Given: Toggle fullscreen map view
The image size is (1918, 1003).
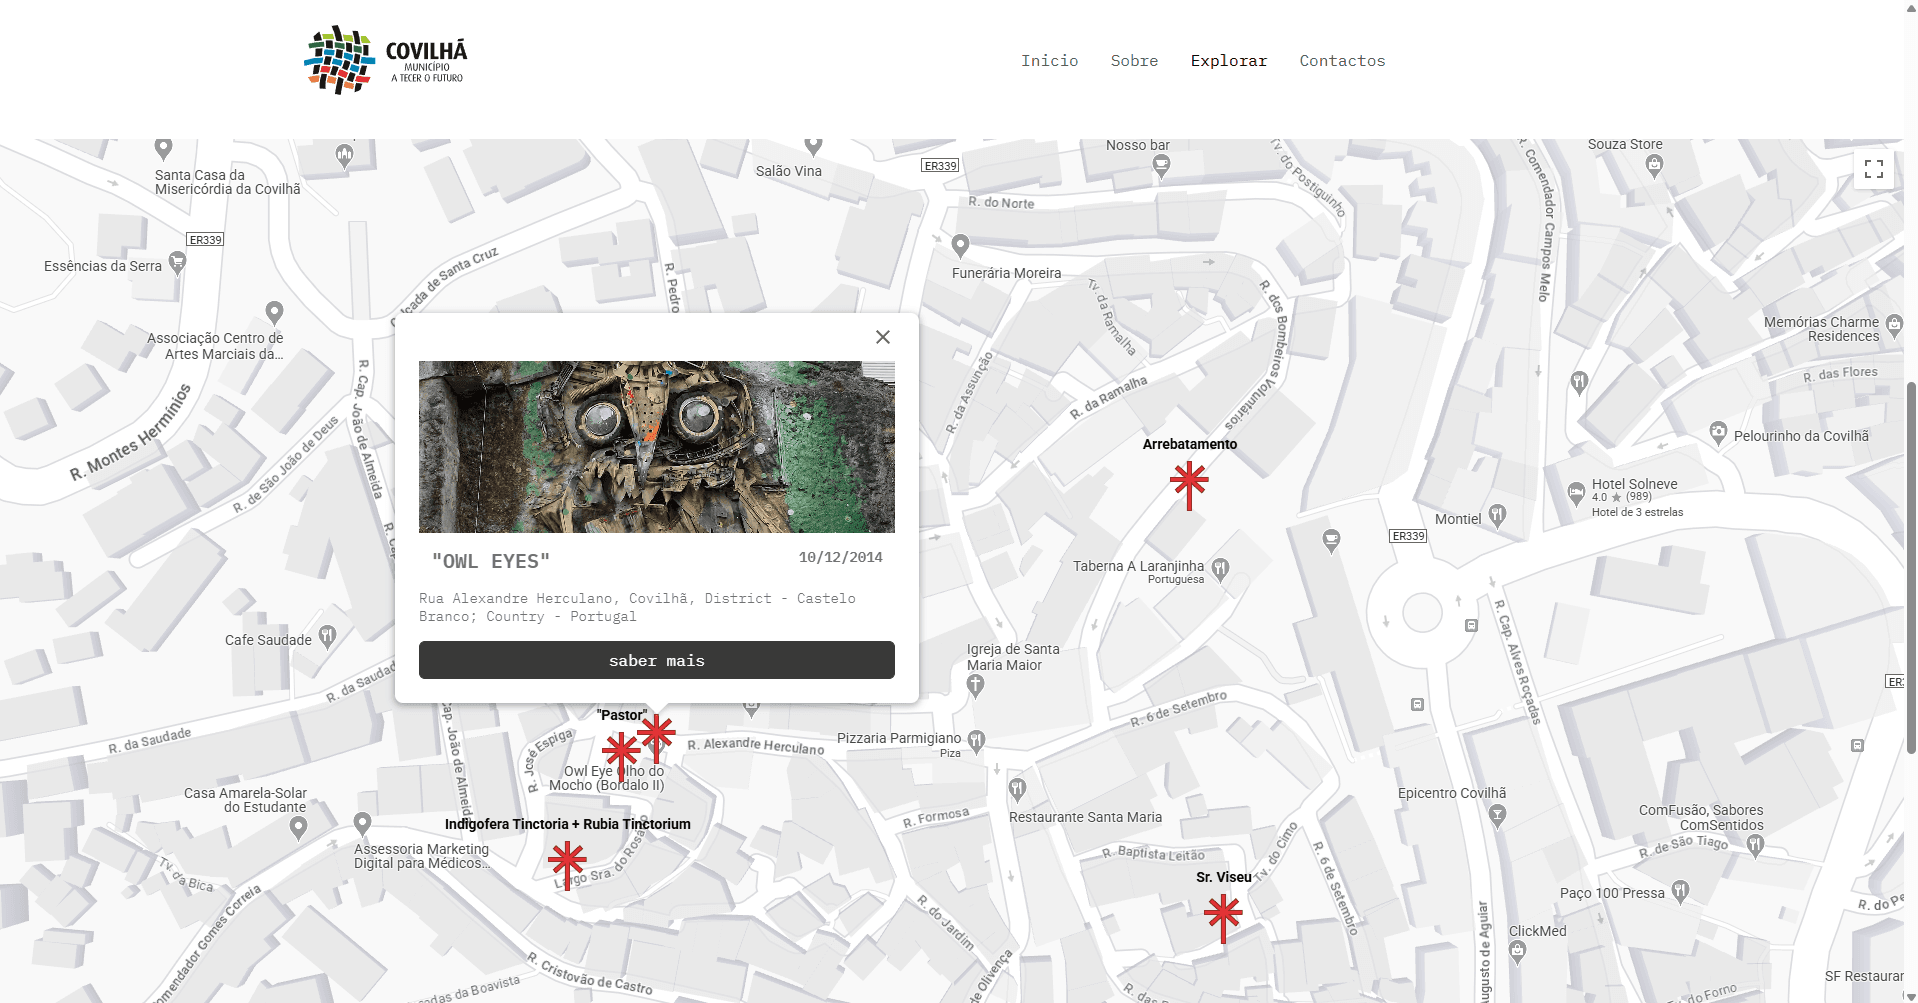Looking at the screenshot, I should click(x=1873, y=169).
